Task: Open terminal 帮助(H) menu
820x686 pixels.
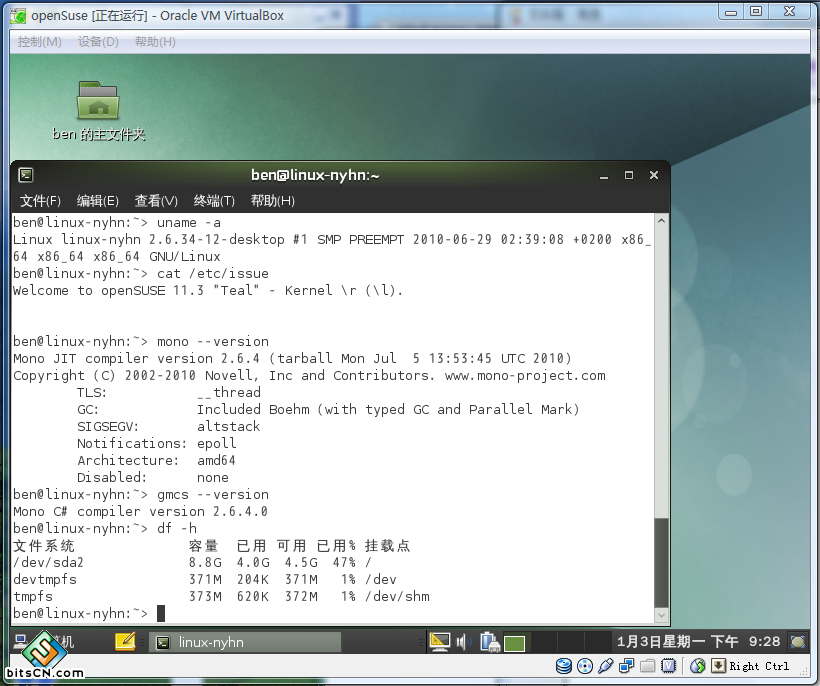Action: pos(272,201)
